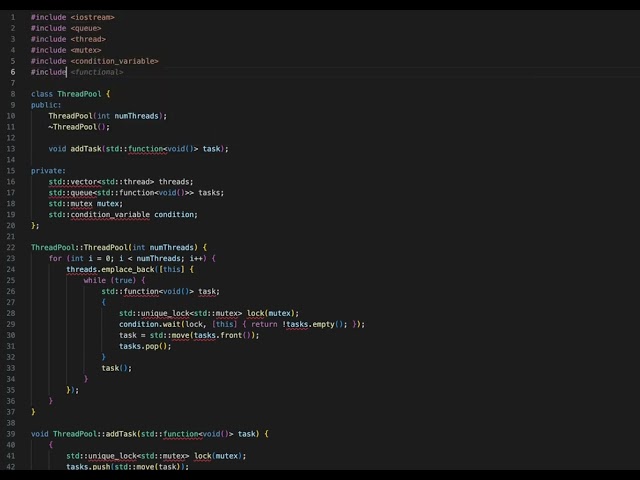
Task: Click line number 1 in the gutter
Action: point(13,17)
